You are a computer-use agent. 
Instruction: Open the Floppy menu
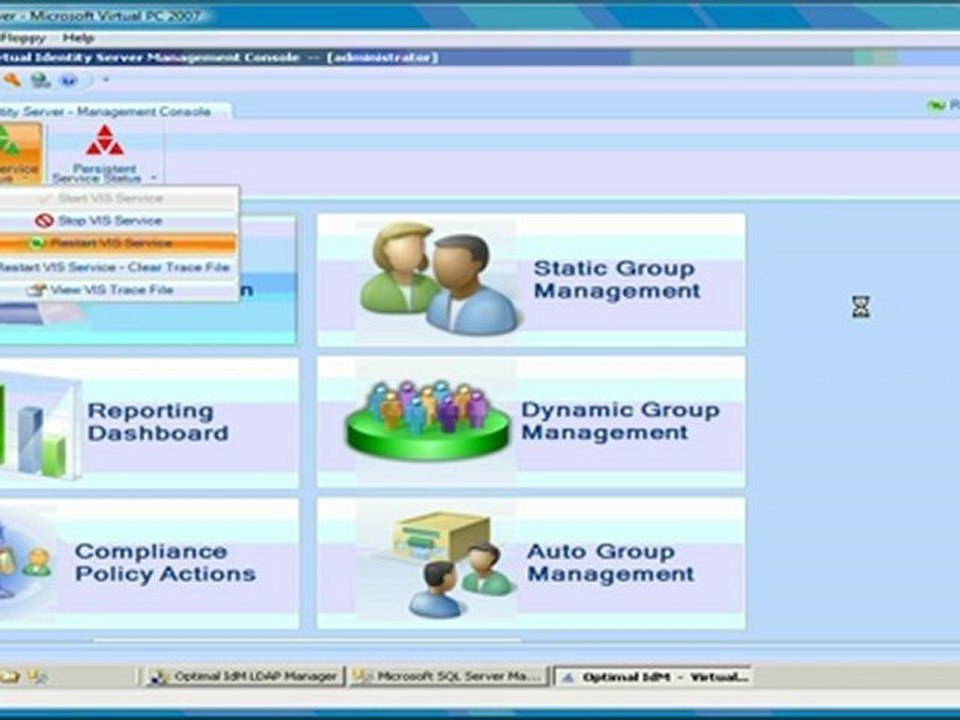(x=23, y=38)
